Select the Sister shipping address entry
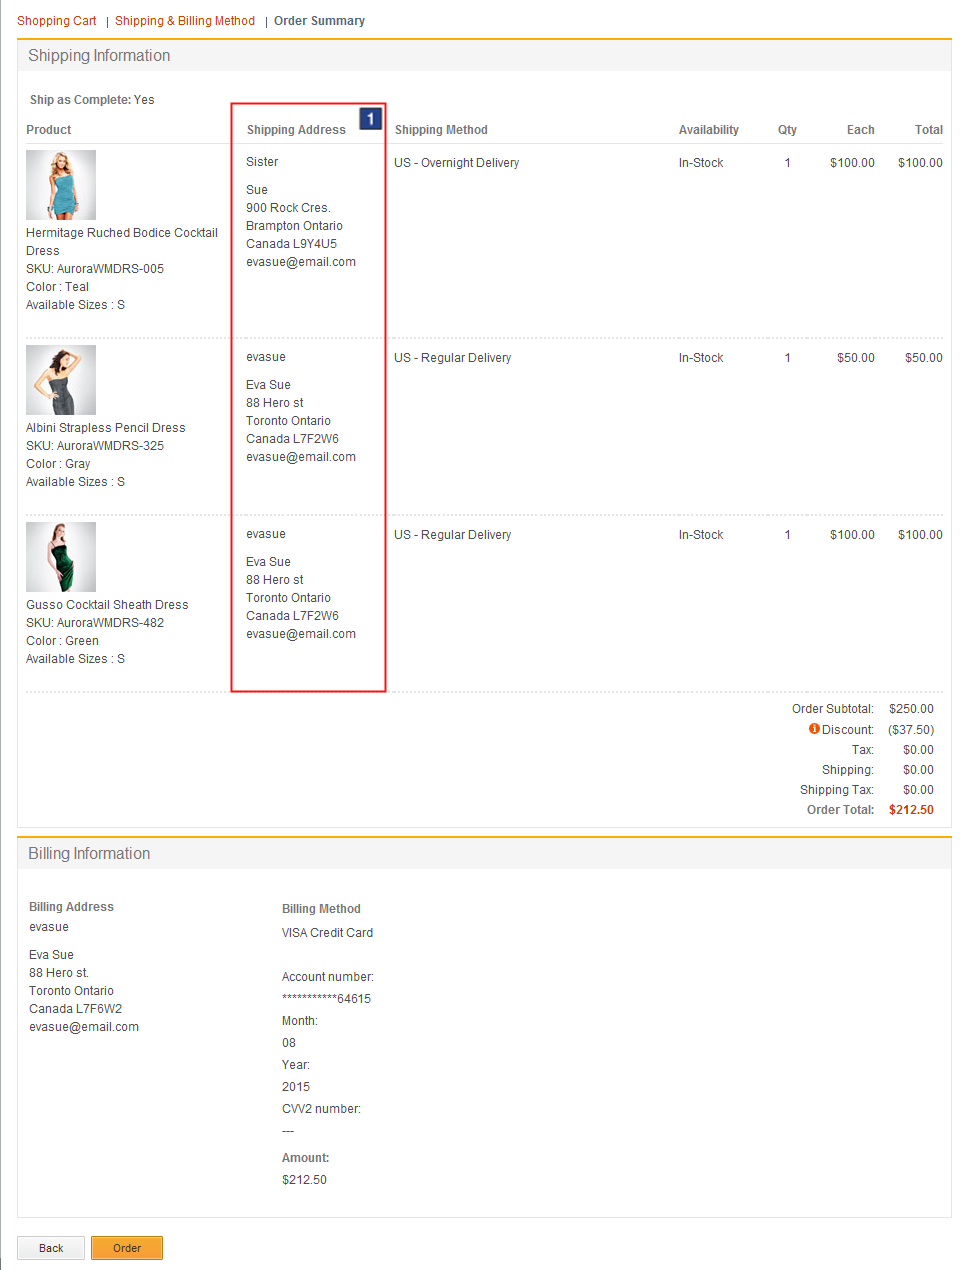 click(x=261, y=161)
